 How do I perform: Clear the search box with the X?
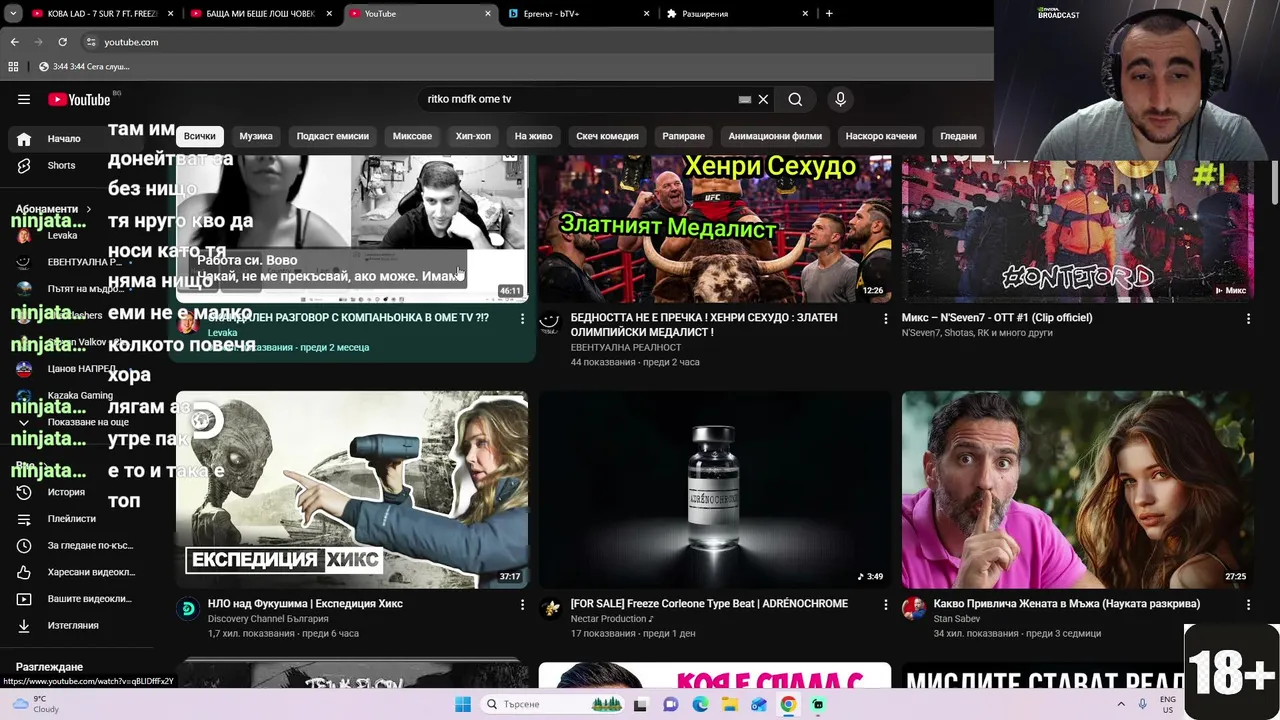point(763,99)
